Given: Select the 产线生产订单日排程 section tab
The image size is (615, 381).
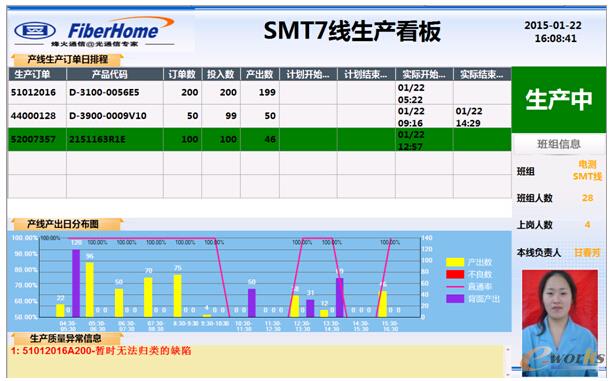Looking at the screenshot, I should pos(67,60).
